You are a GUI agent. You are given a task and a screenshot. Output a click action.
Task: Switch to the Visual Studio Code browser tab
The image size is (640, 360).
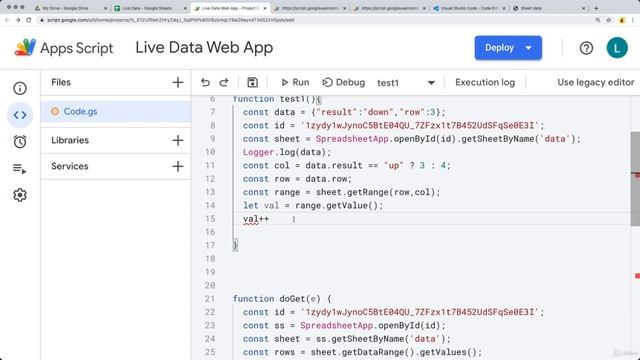click(469, 8)
